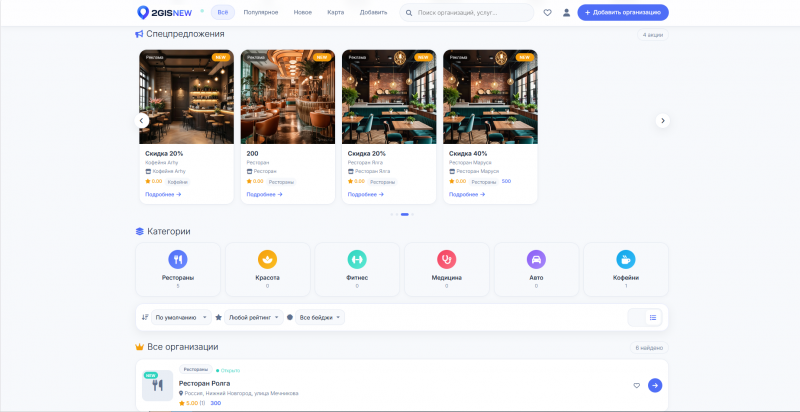Open Подробнее link for Кофейня Arty
This screenshot has width=800, height=412.
pos(163,194)
